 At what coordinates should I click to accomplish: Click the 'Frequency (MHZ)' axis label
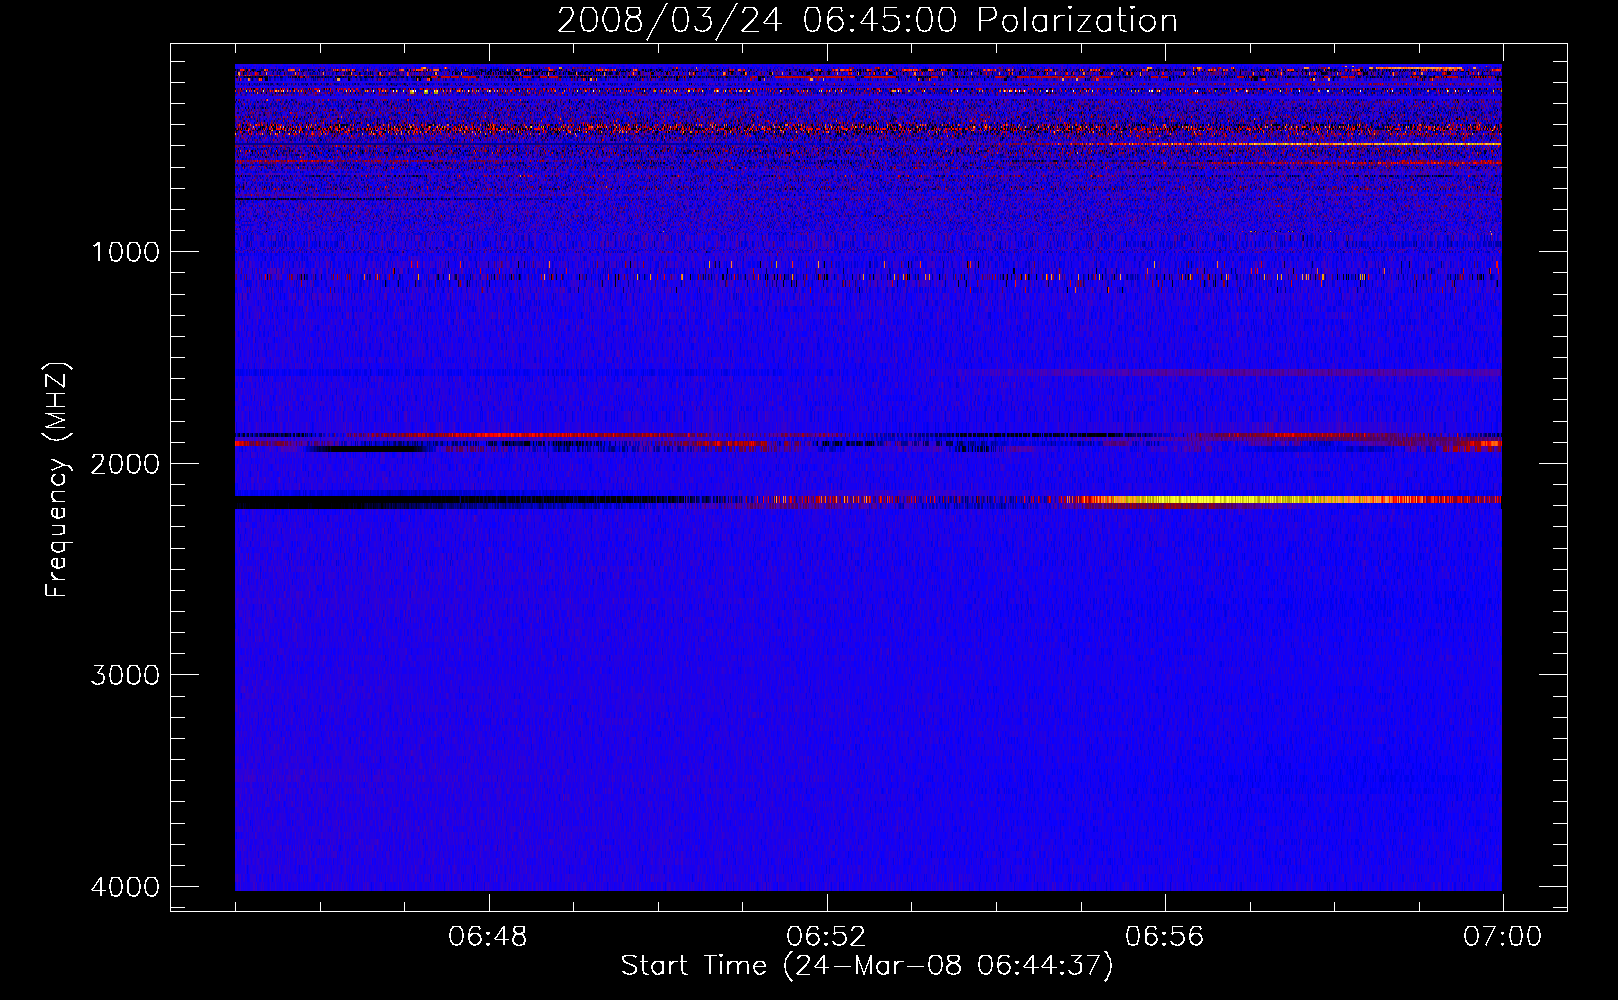click(58, 480)
